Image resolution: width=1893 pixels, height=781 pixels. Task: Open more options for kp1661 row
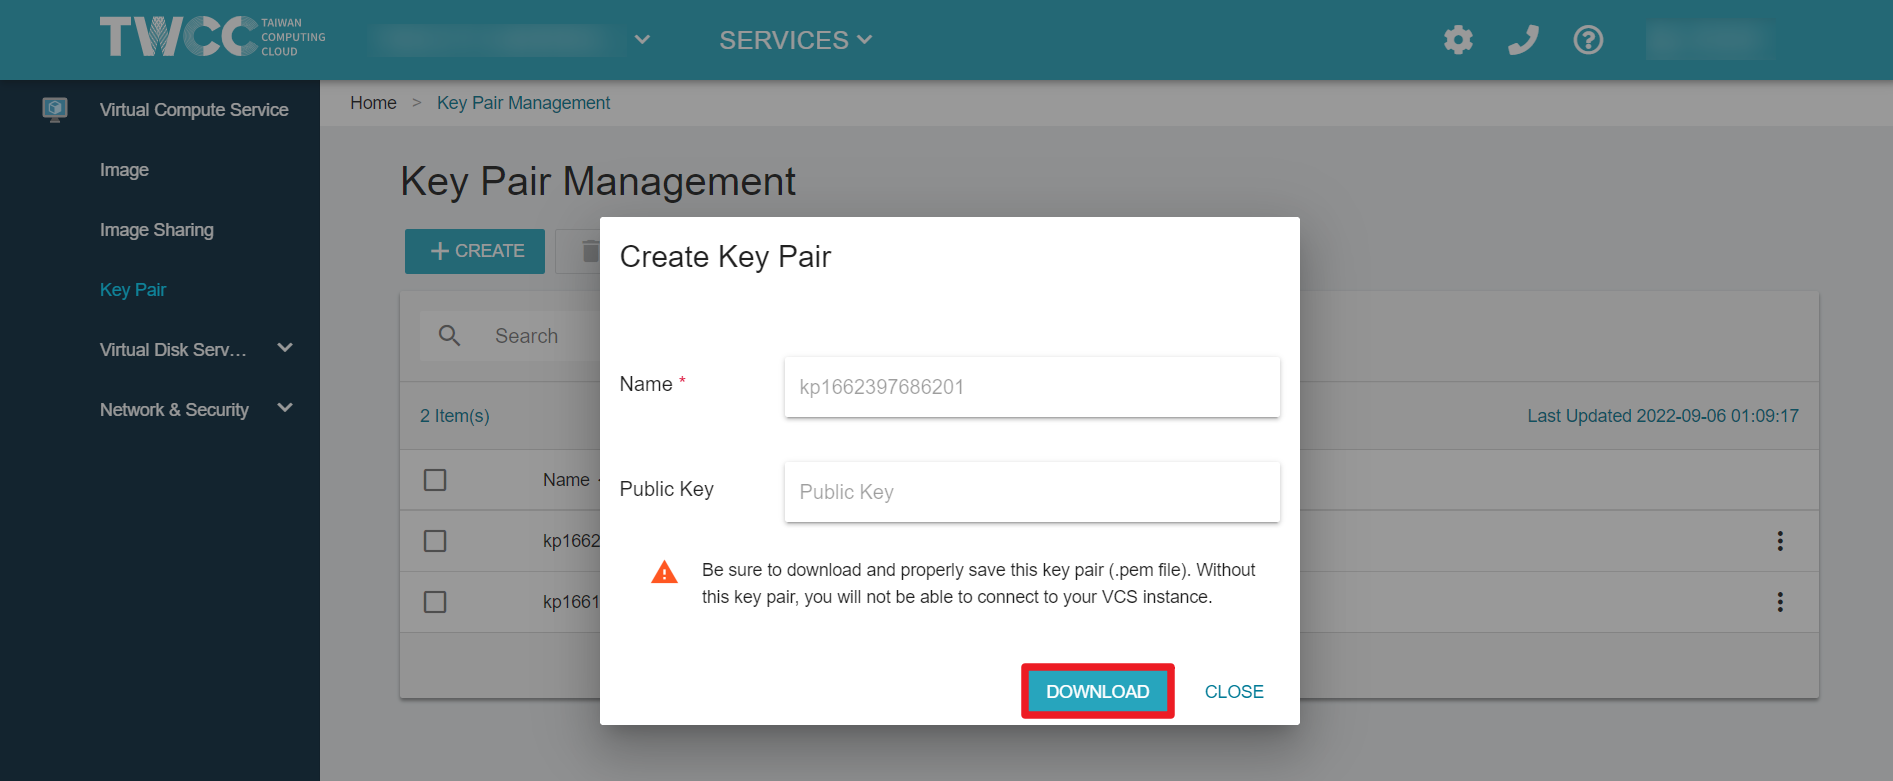tap(1780, 602)
